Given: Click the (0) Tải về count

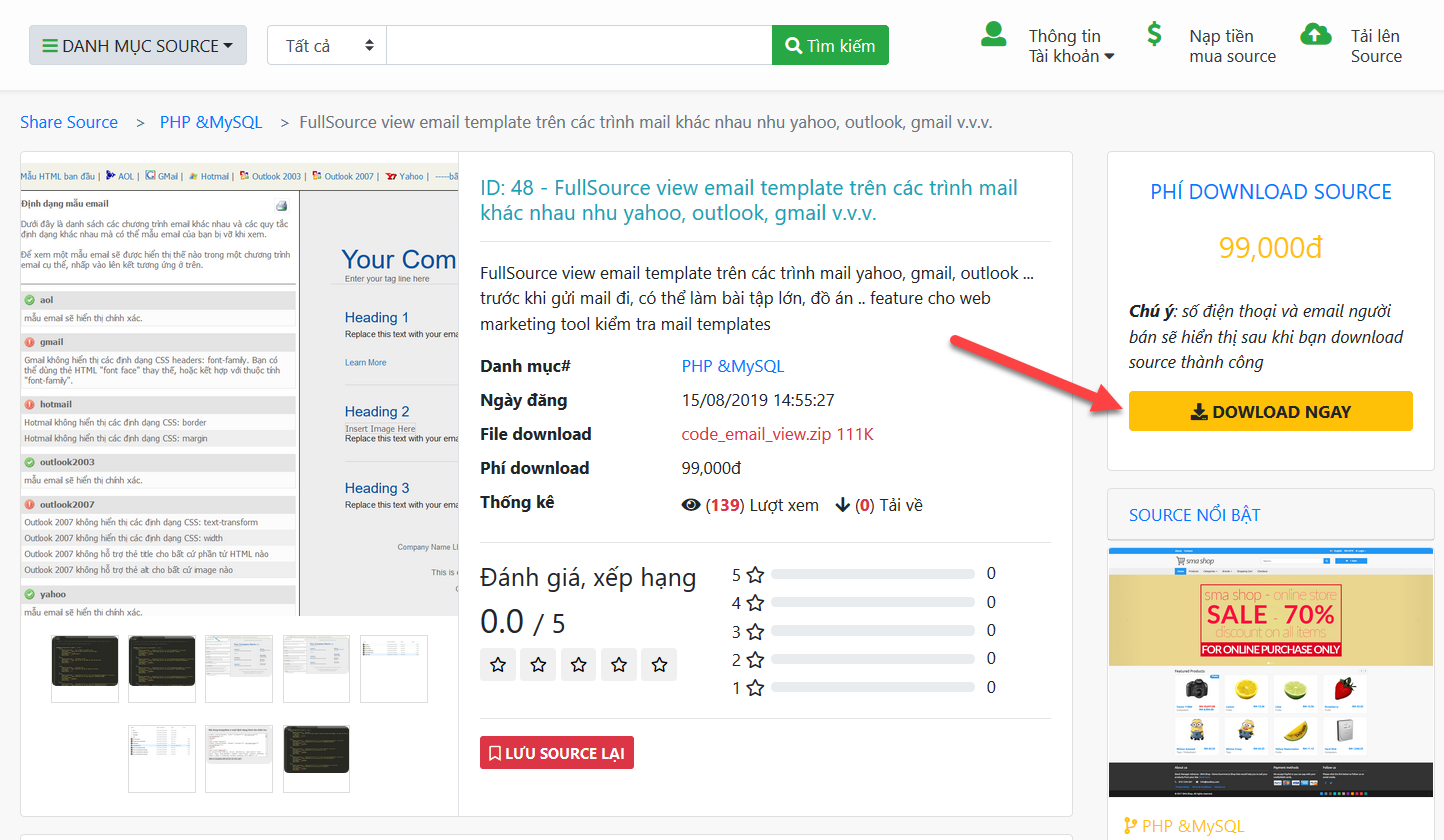Looking at the screenshot, I should point(889,505).
